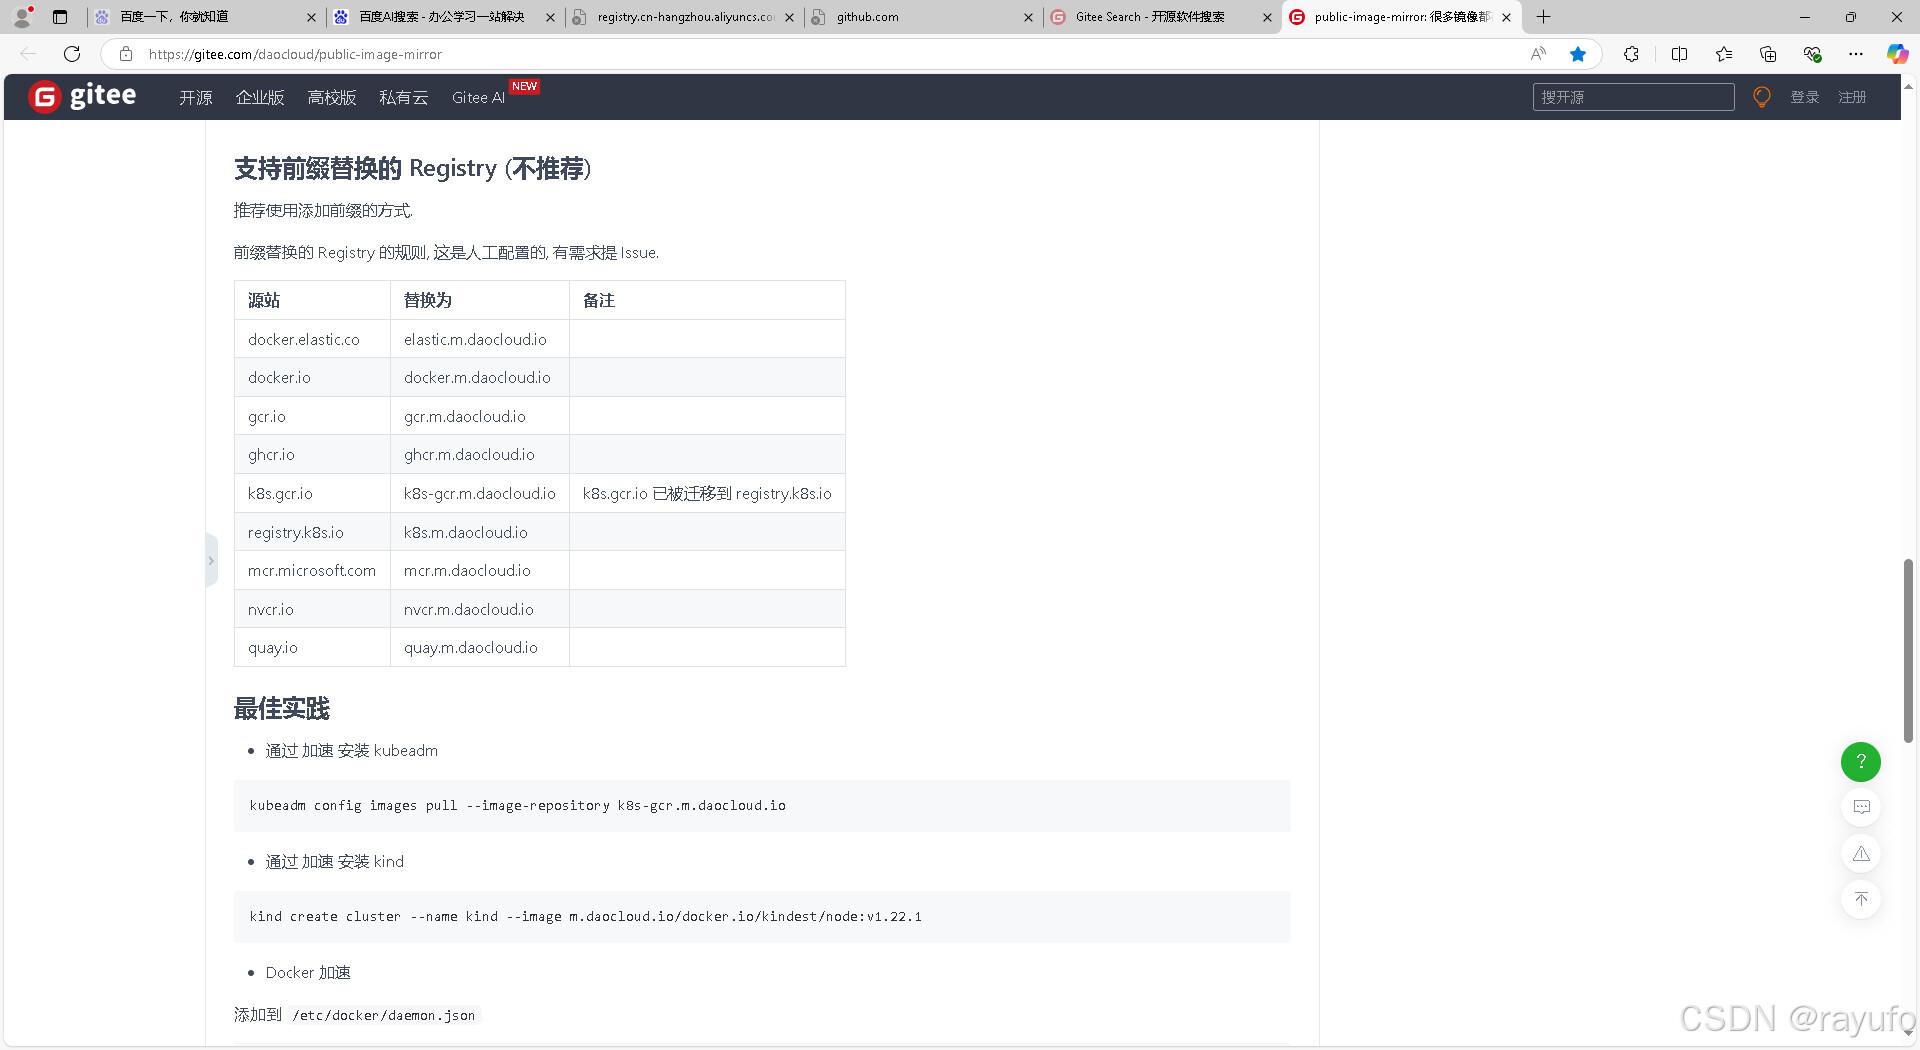Close the registry.cn-hangzhou.aliyuncs tab
The image size is (1920, 1050).
[789, 17]
